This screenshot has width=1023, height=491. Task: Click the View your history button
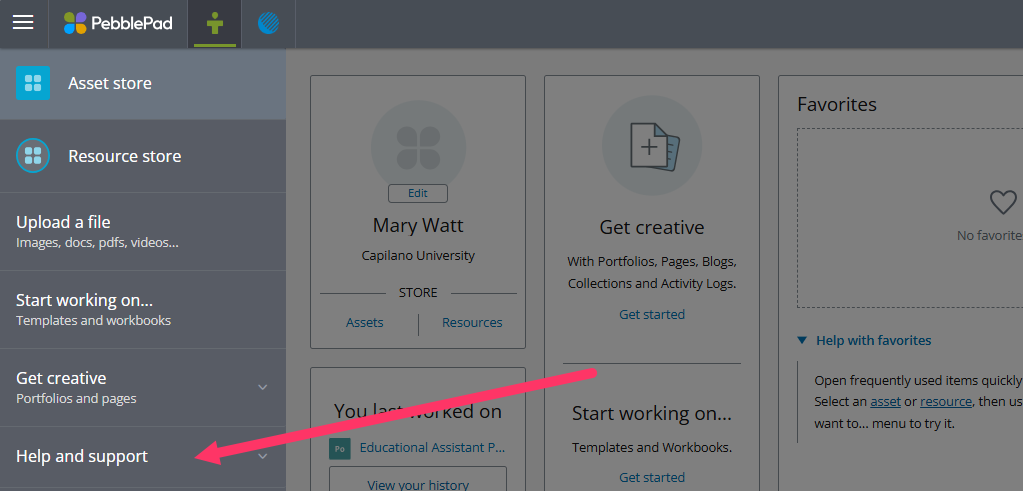point(418,483)
